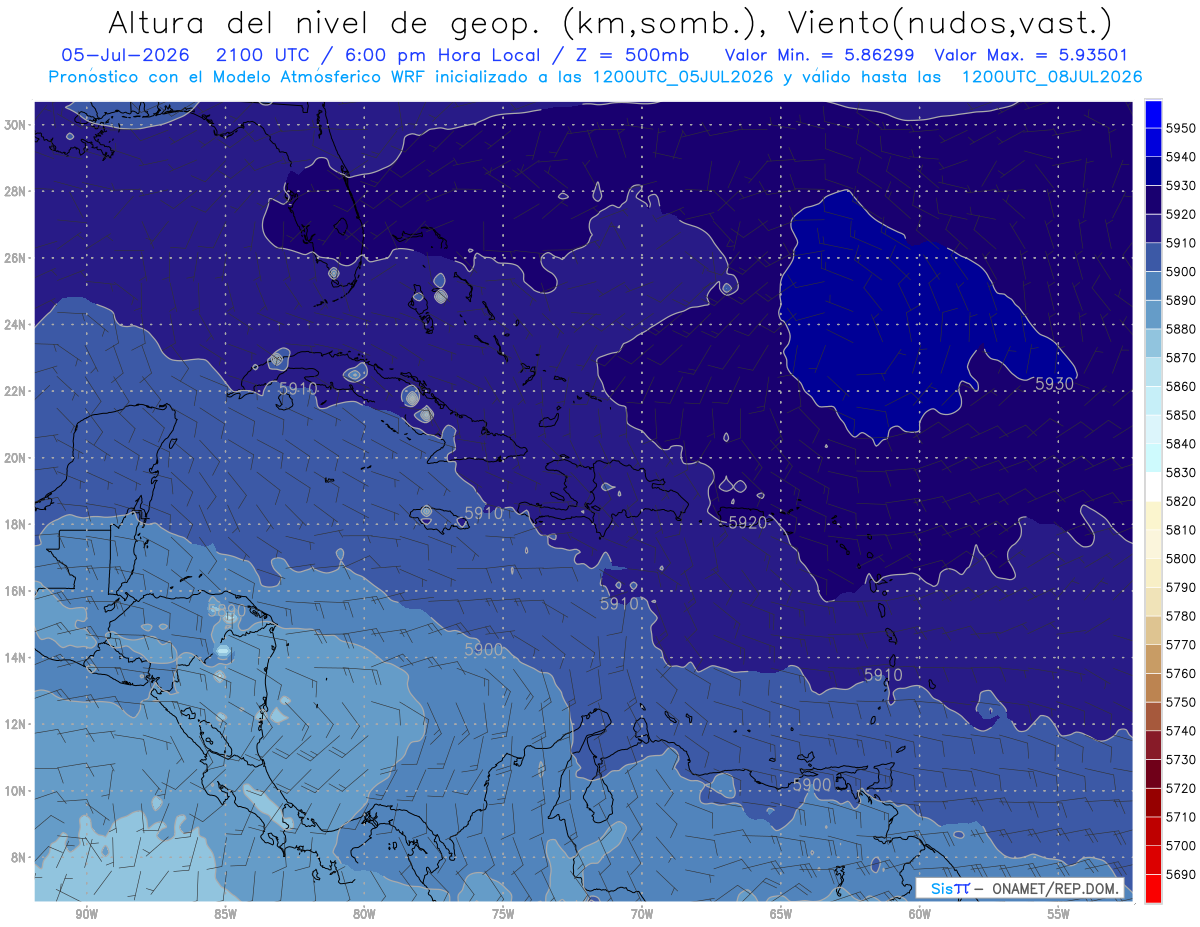Click the bright red swatch at the scale bottom

pos(1153,888)
